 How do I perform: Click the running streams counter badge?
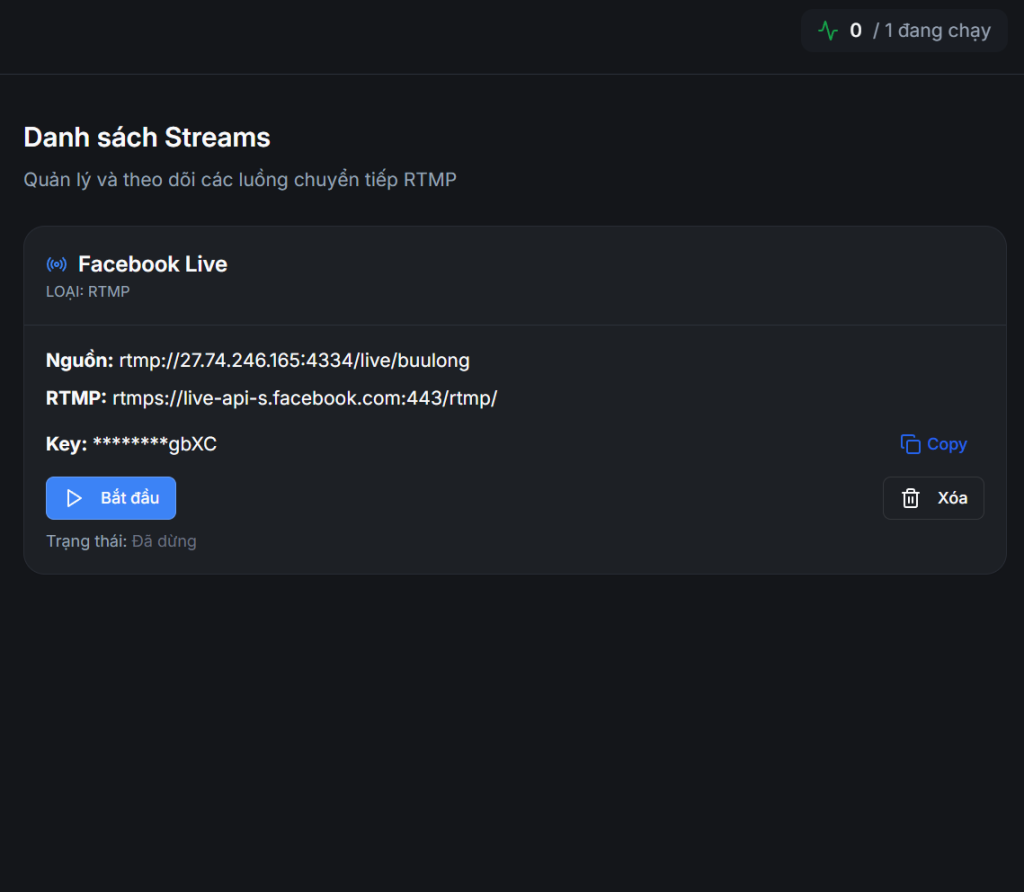click(x=904, y=31)
